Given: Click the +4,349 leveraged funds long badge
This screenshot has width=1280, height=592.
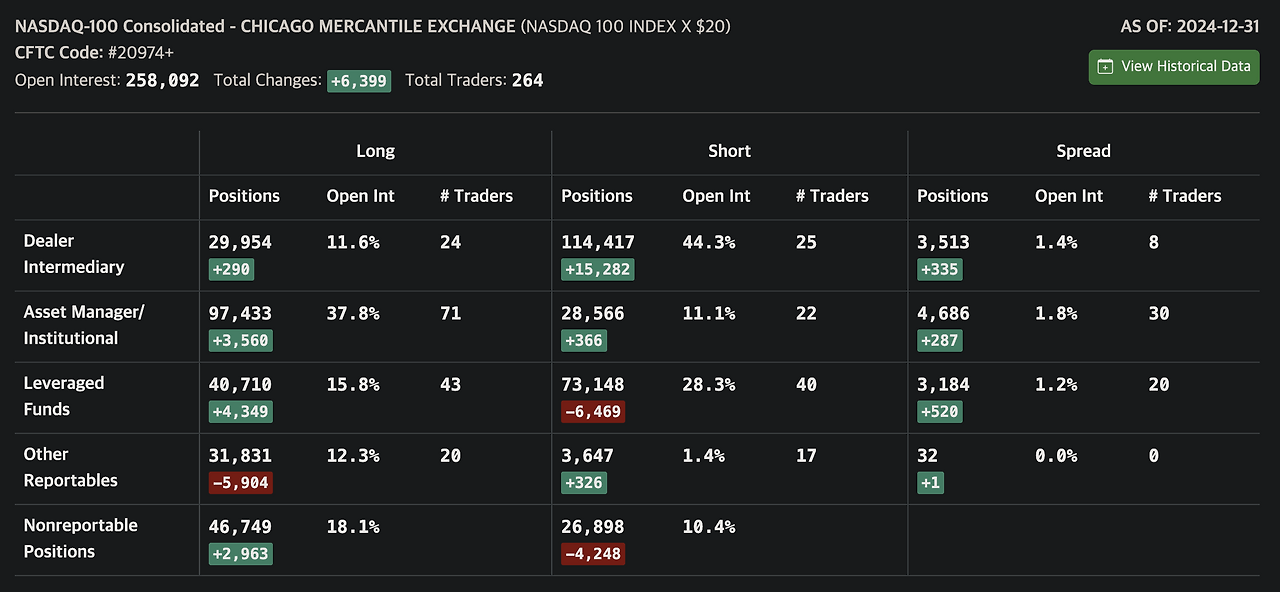Looking at the screenshot, I should [240, 411].
